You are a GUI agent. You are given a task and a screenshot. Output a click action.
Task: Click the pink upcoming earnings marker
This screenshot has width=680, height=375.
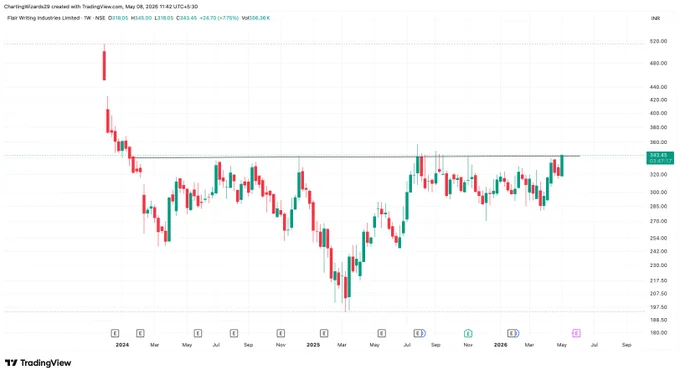point(576,333)
